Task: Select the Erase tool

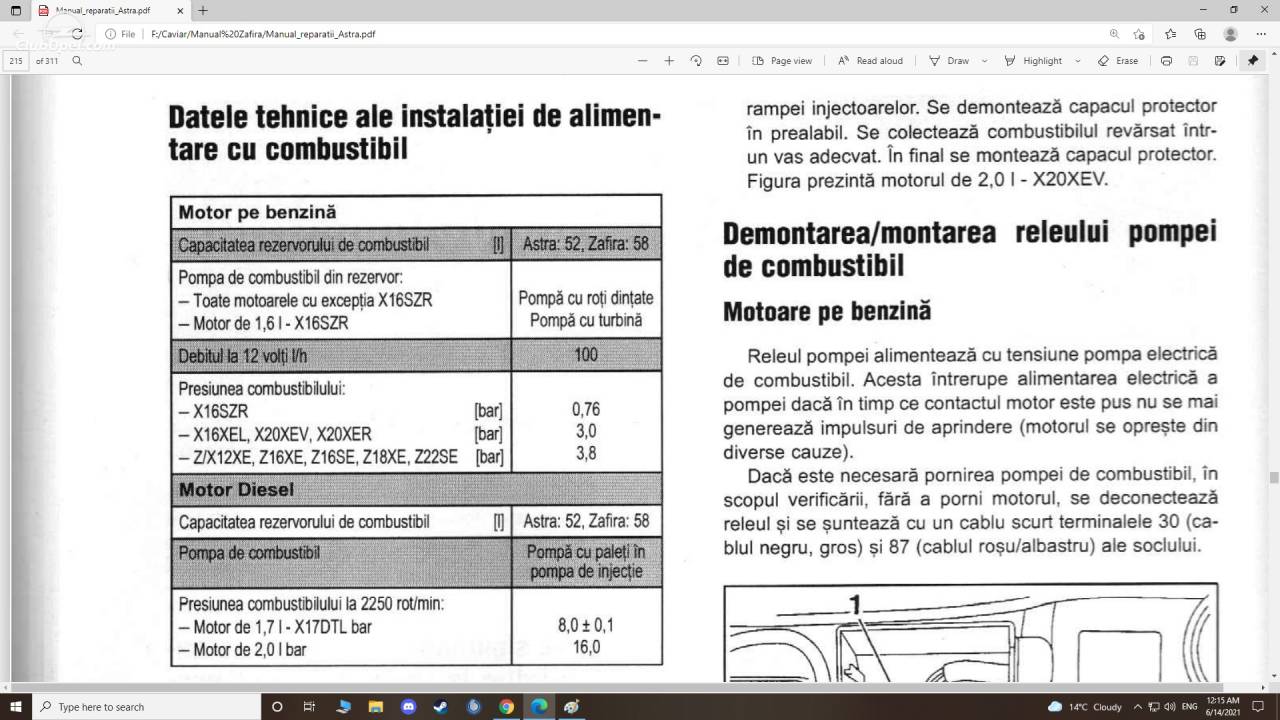Action: (x=1118, y=61)
